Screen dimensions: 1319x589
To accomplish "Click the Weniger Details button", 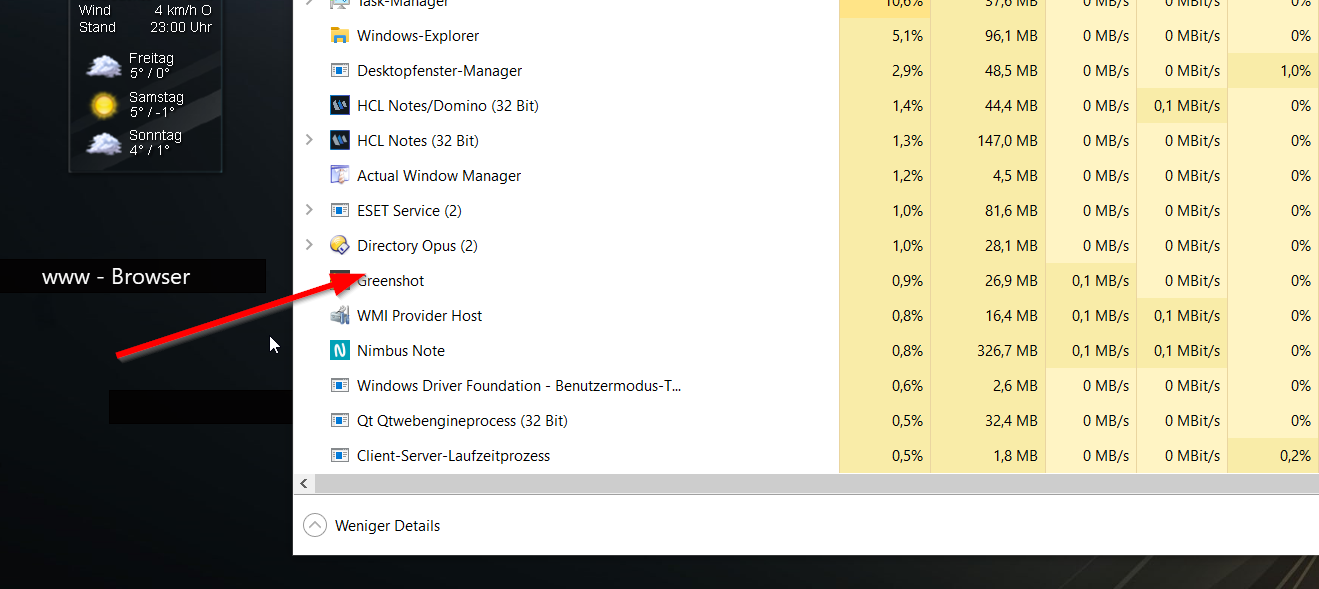I will pyautogui.click(x=371, y=525).
